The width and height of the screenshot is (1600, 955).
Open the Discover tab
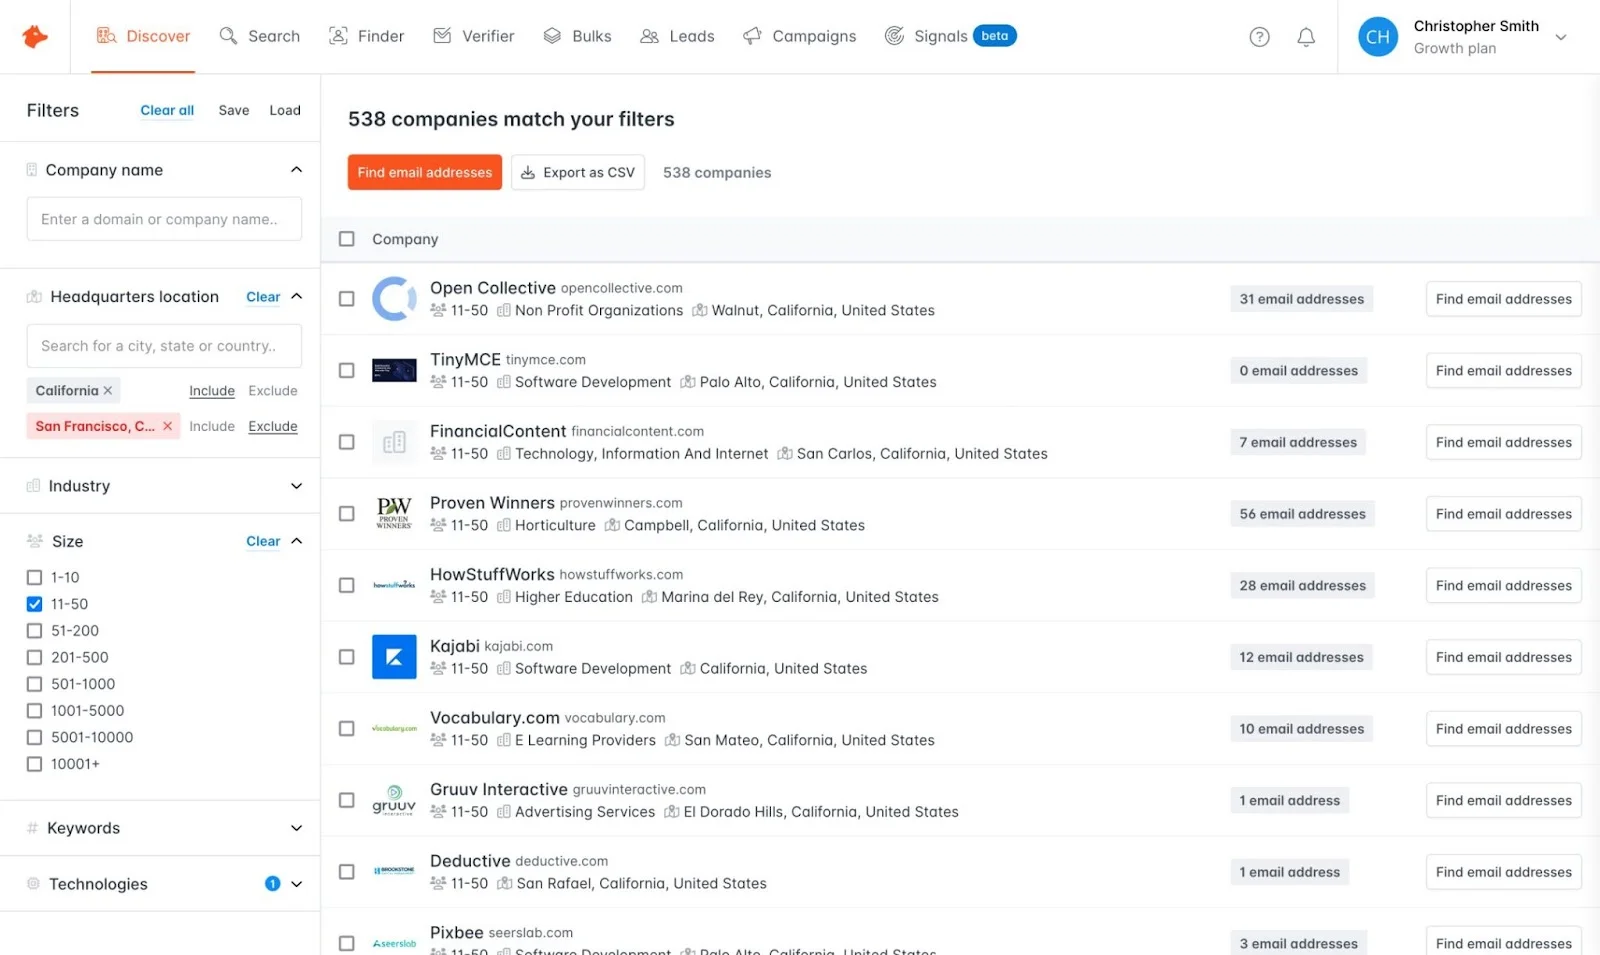click(x=143, y=35)
